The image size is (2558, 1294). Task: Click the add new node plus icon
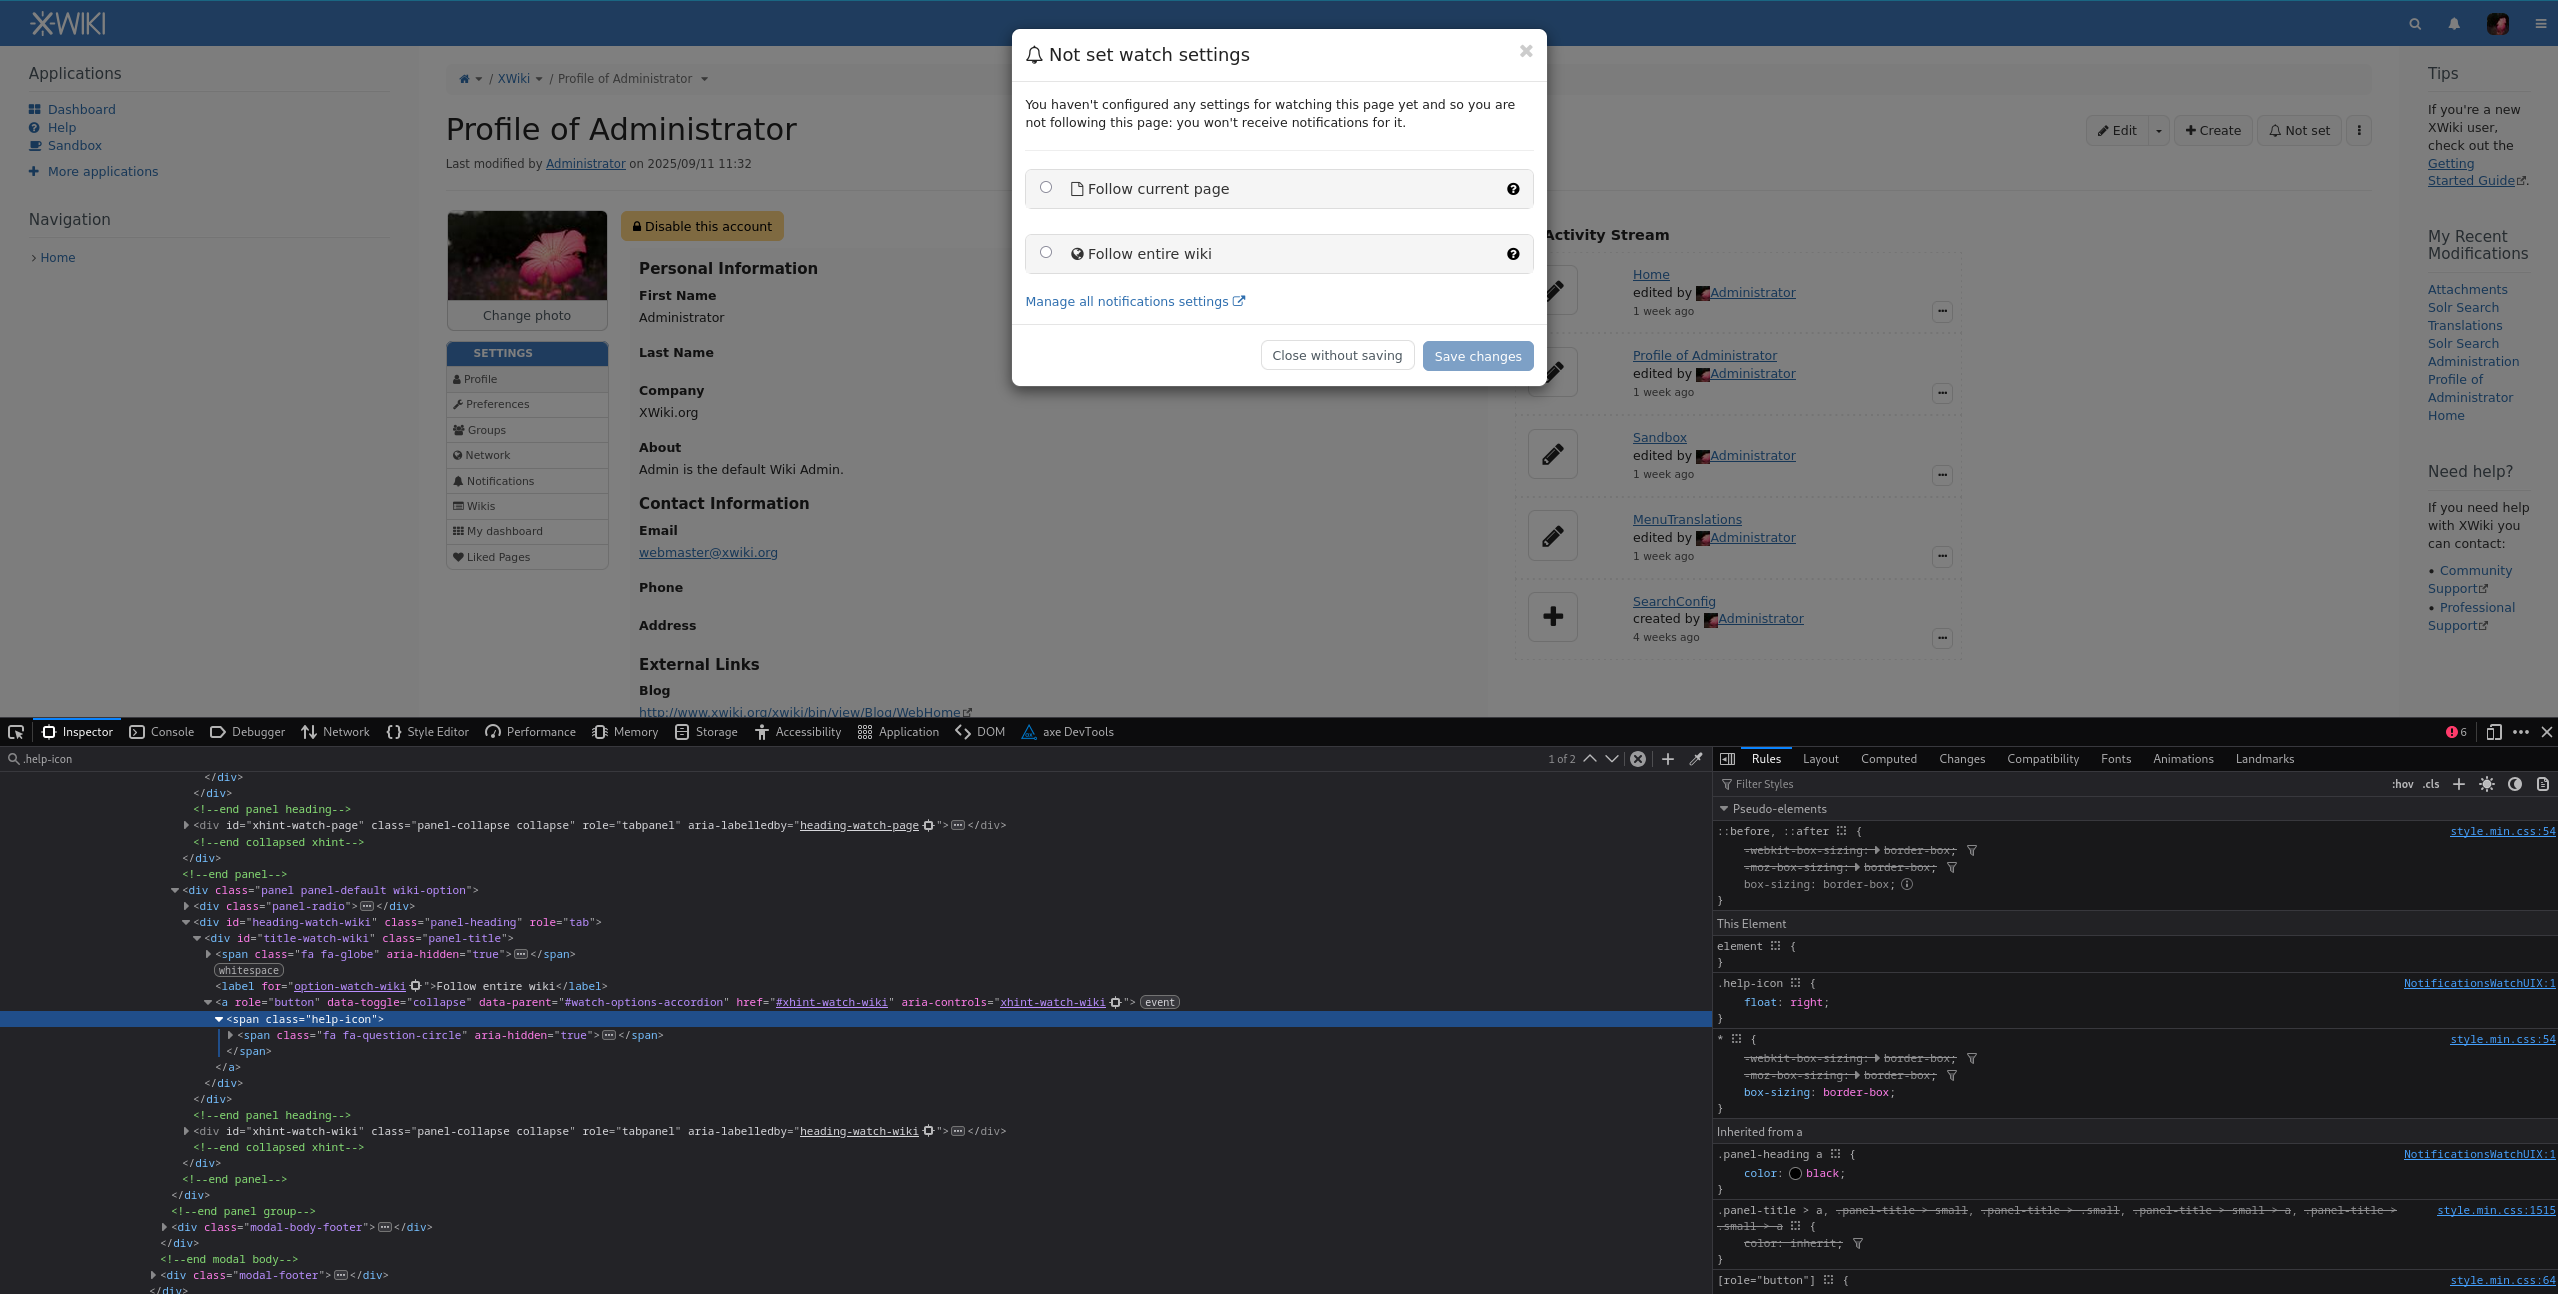pos(1668,759)
